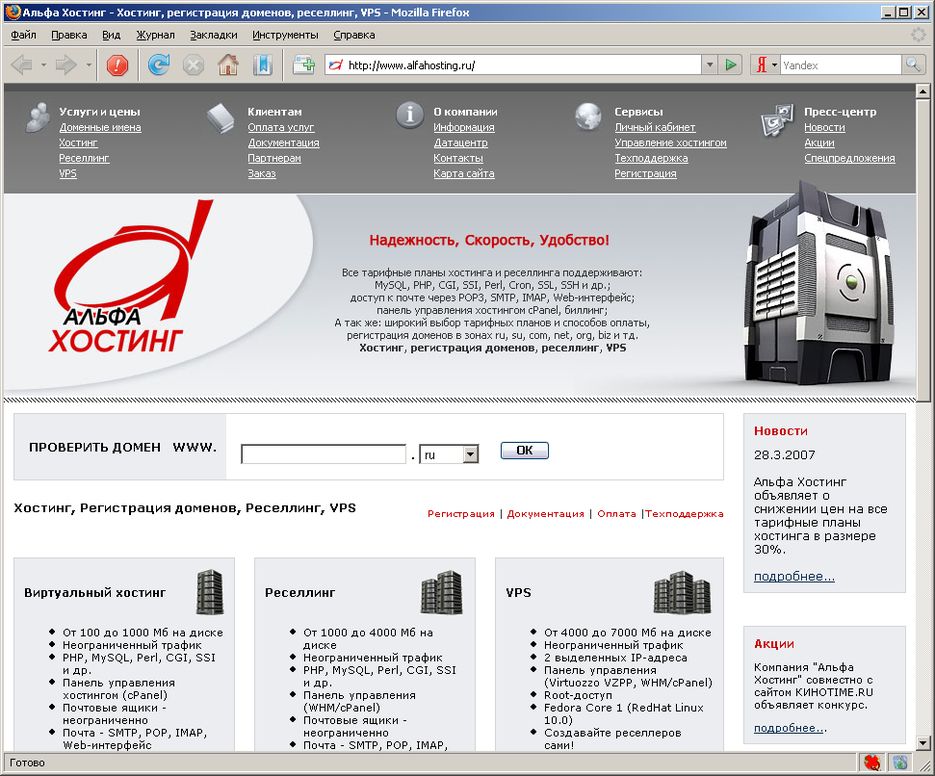The image size is (935, 776).
Task: Open the Вид menu
Action: click(111, 35)
